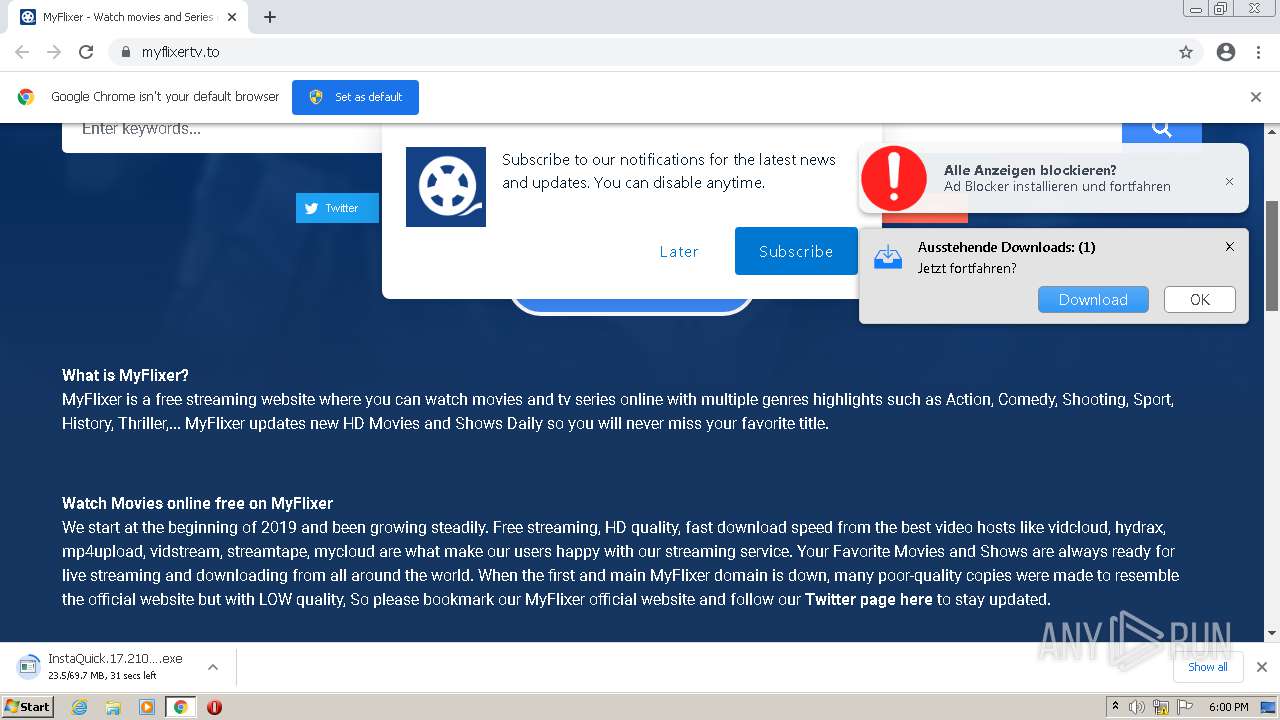Dismiss the default browser infobar

(x=1256, y=97)
